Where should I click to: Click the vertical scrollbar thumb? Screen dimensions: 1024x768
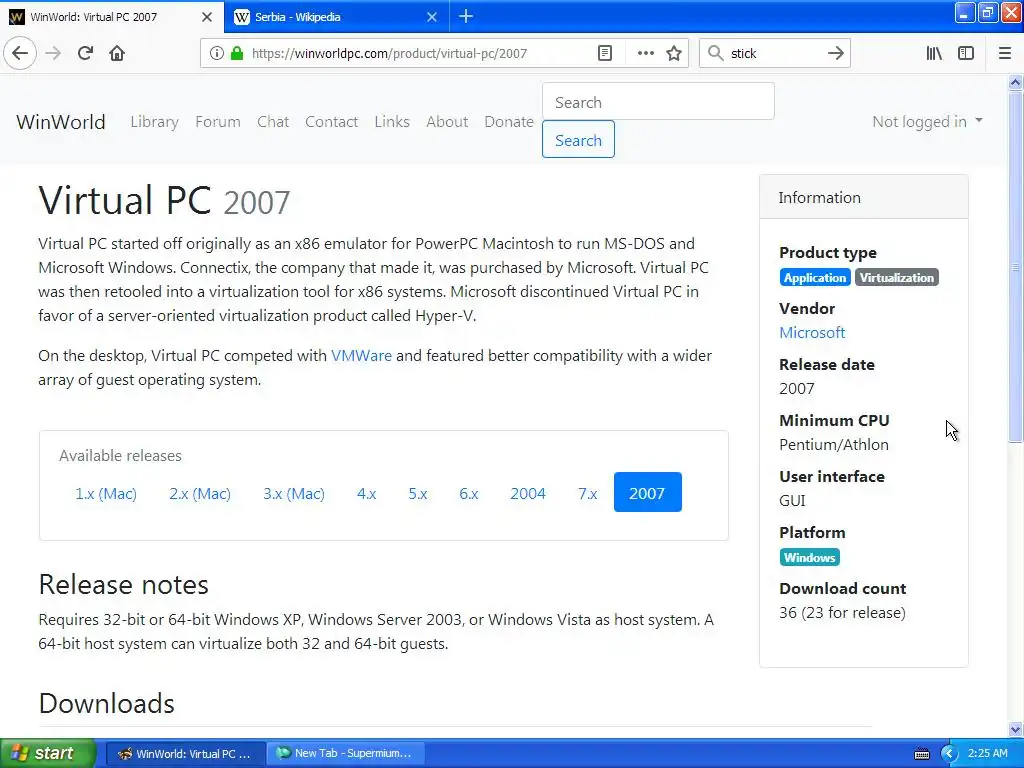pos(1015,267)
